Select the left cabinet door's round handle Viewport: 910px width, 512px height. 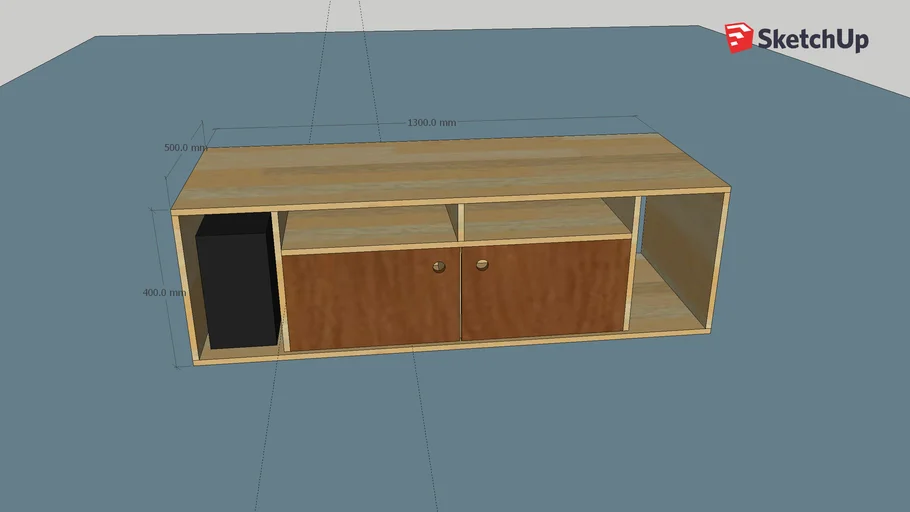439,266
